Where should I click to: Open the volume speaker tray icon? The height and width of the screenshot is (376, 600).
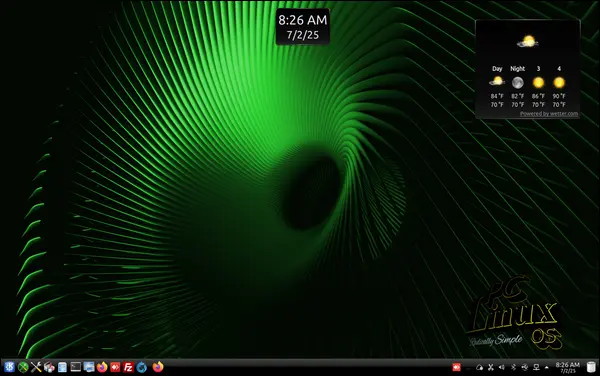coord(502,367)
